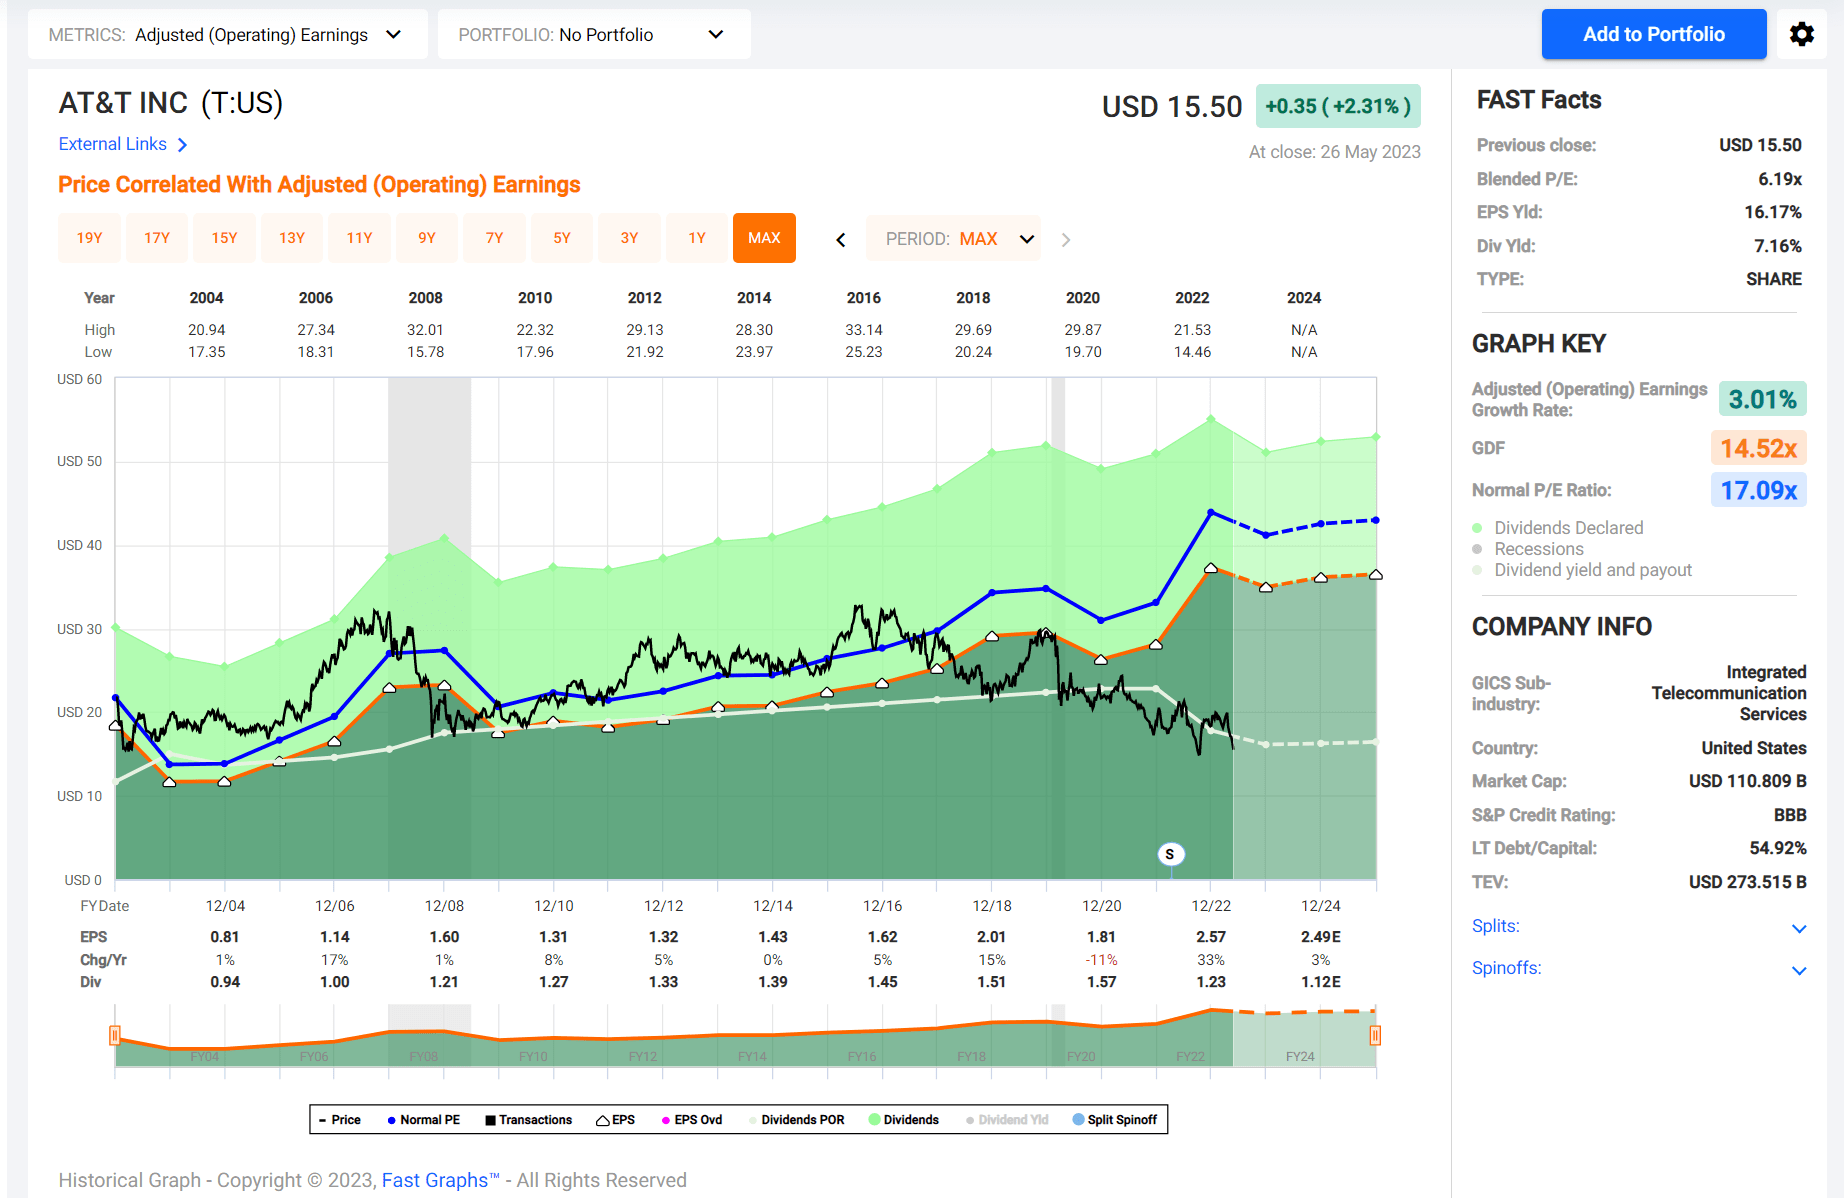Screen dimensions: 1844x1198
Task: Open the PORTFOLIO dropdown
Action: (x=594, y=35)
